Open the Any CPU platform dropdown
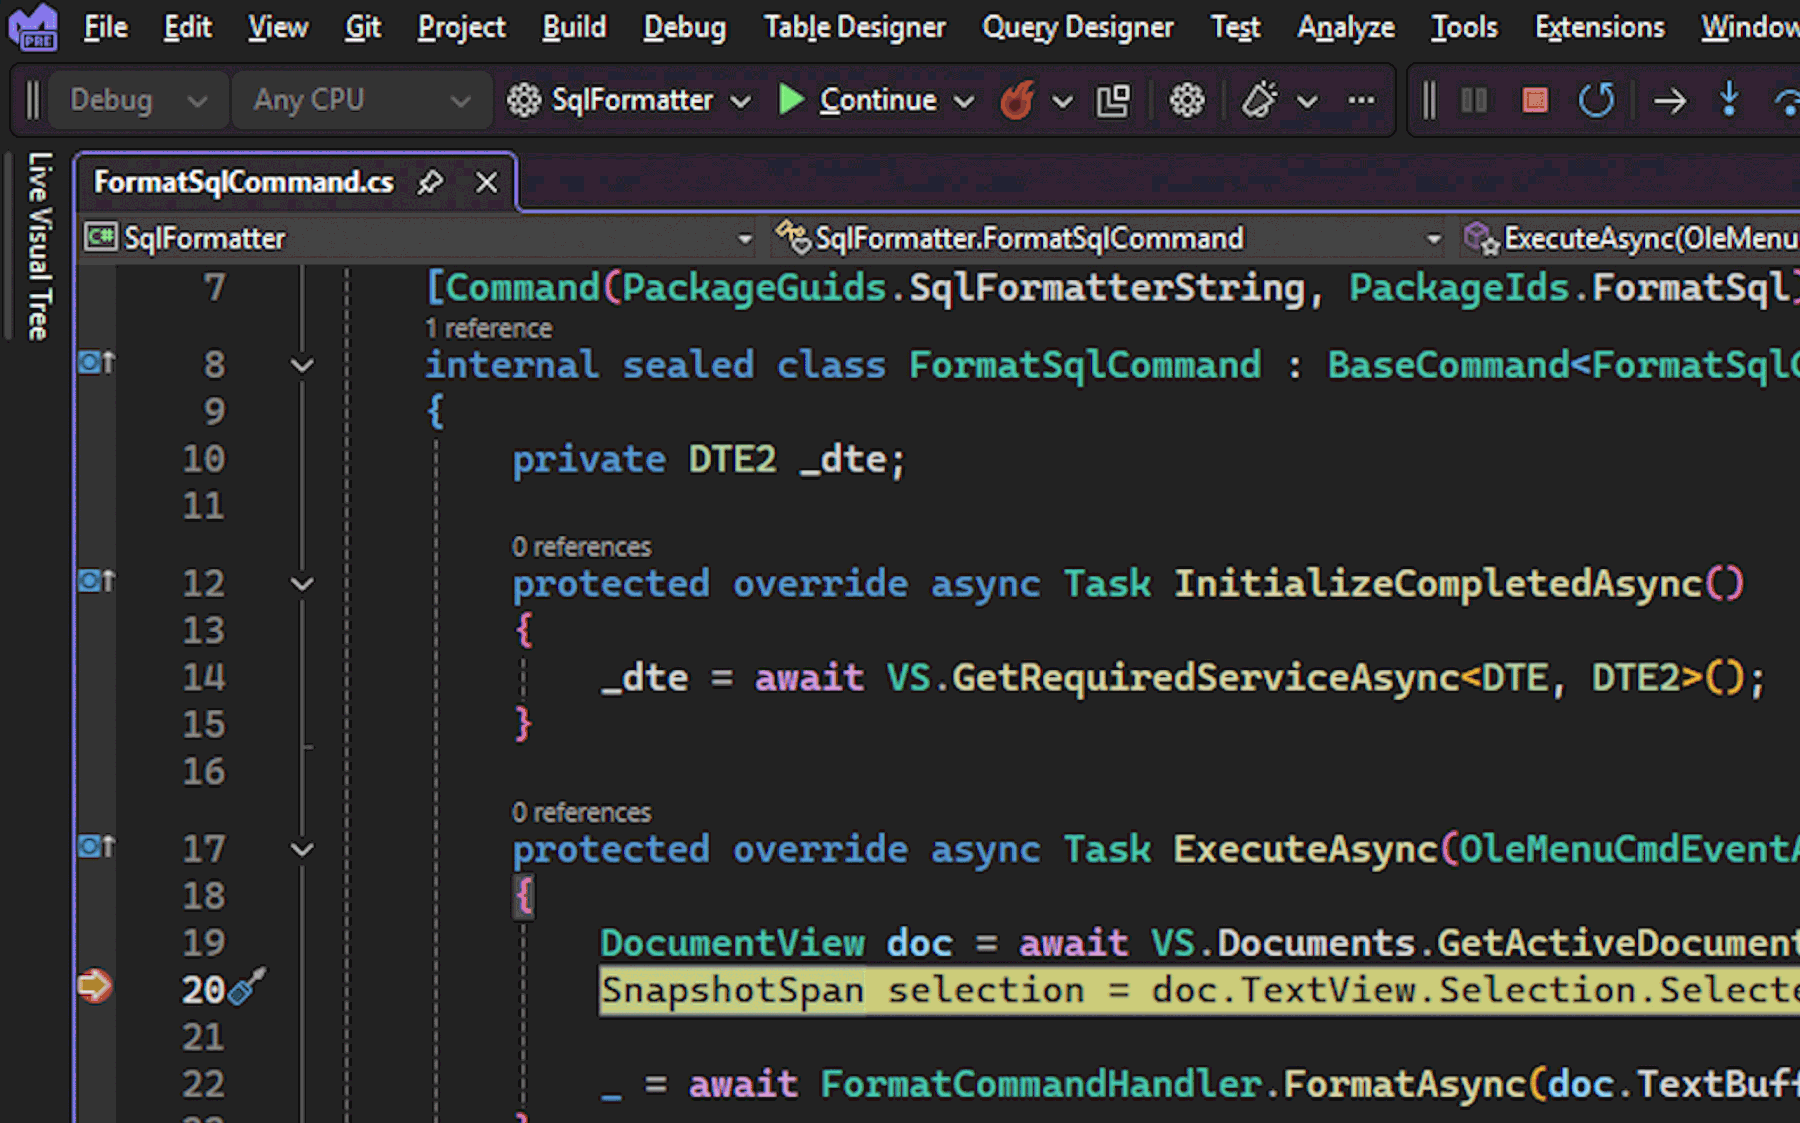The height and width of the screenshot is (1123, 1800). pyautogui.click(x=361, y=100)
